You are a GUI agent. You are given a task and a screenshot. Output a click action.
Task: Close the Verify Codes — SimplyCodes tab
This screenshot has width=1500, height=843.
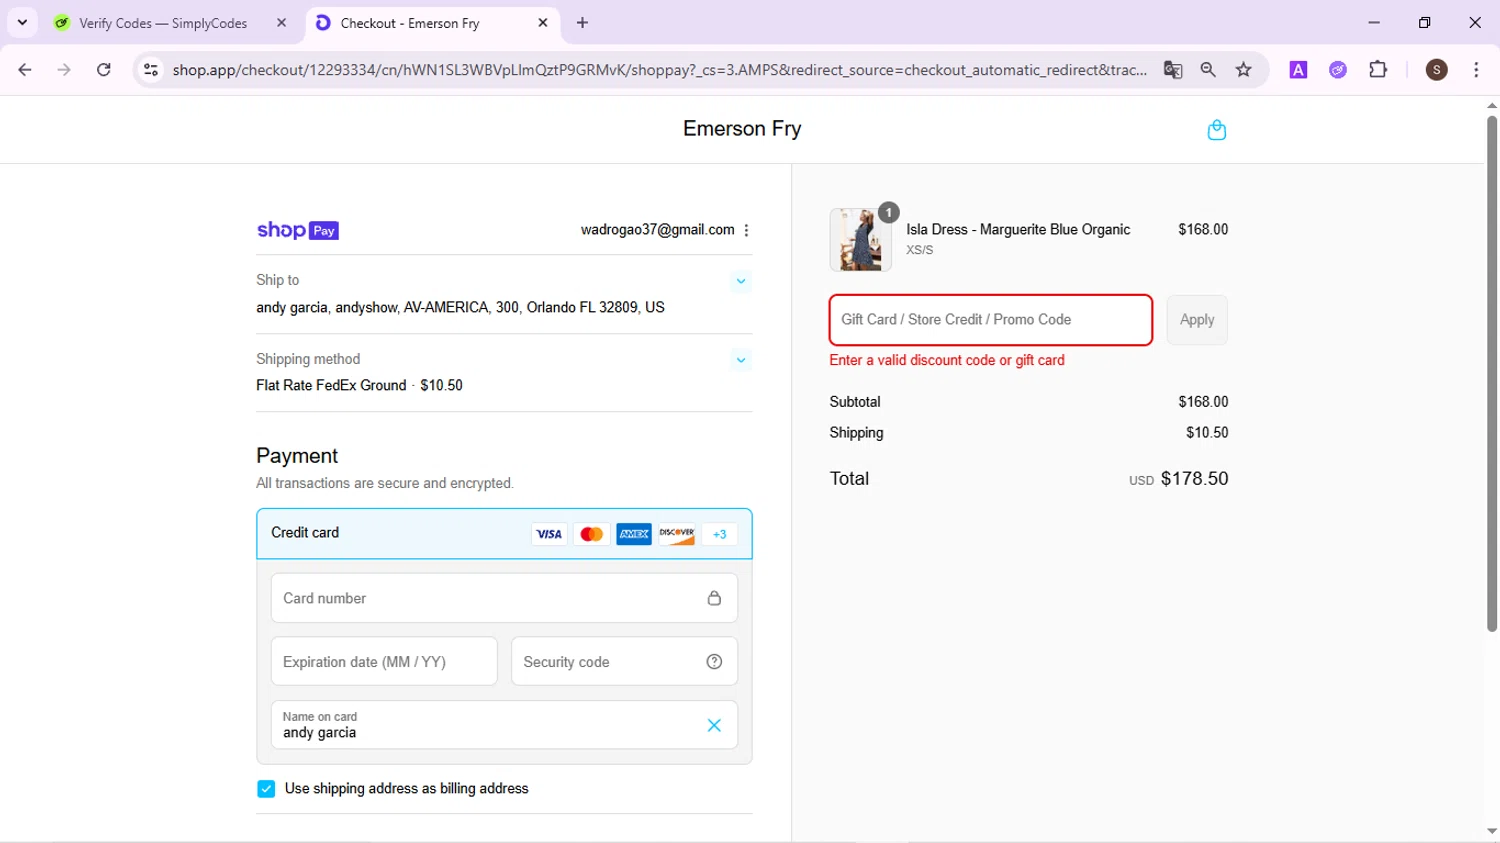click(x=281, y=23)
